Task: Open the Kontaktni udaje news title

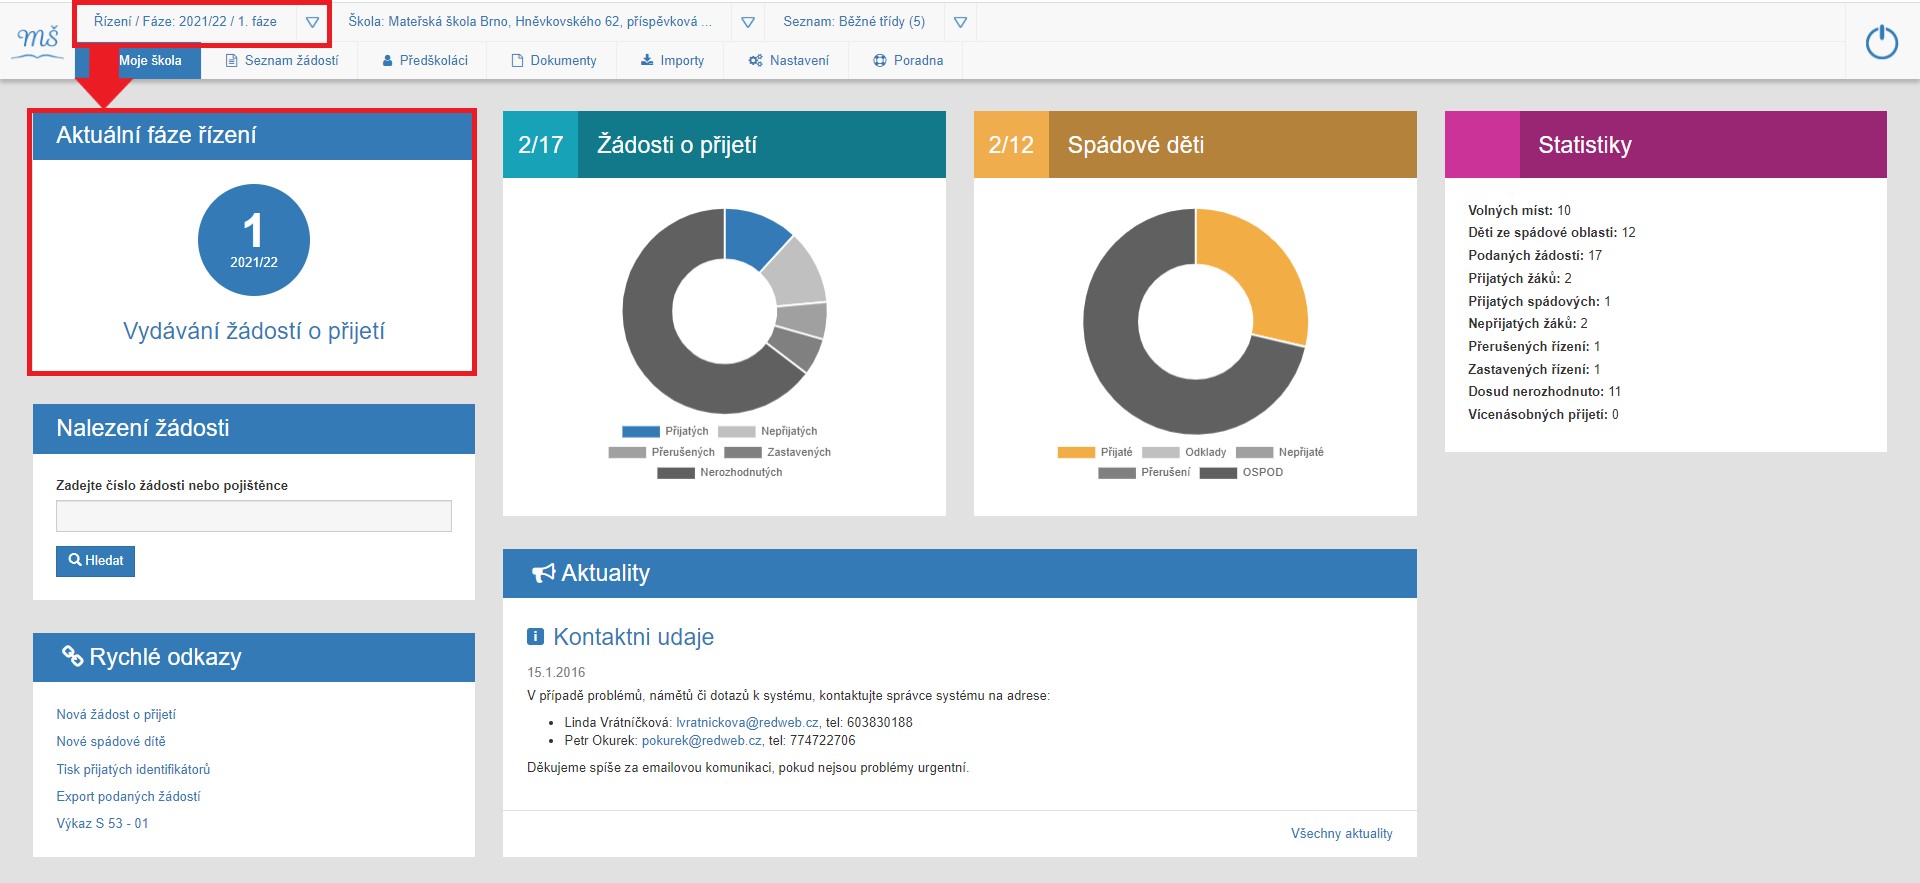Action: coord(633,637)
